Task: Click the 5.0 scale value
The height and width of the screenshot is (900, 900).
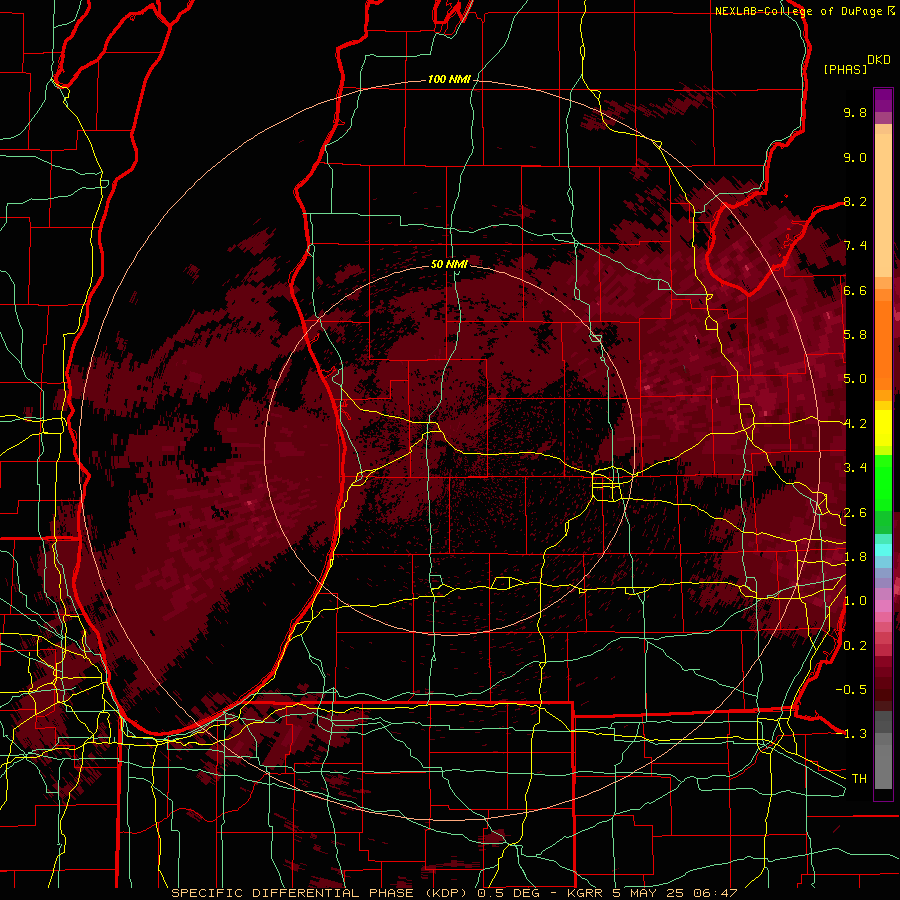Action: [x=855, y=379]
